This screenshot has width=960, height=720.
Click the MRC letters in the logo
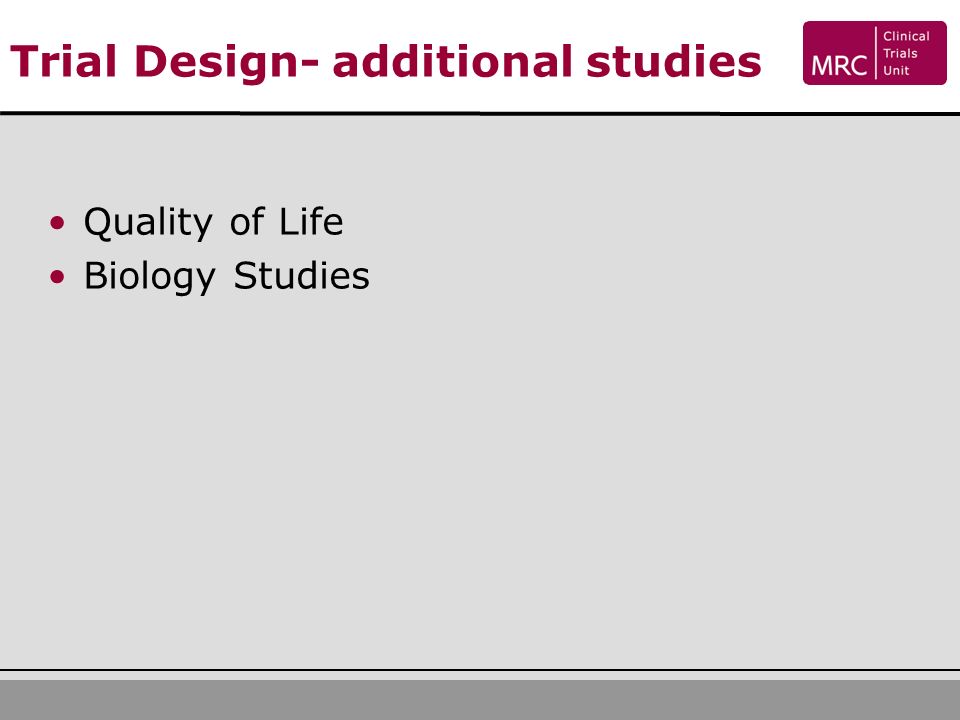pos(839,66)
